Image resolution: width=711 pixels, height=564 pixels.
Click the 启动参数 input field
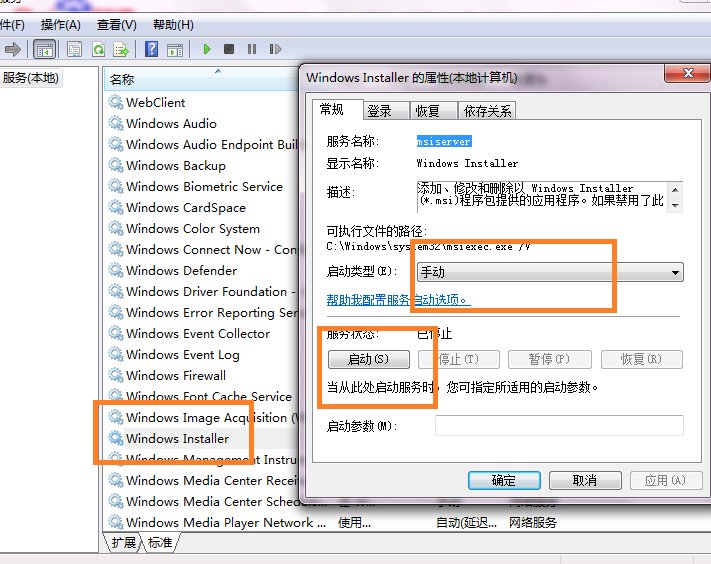(559, 426)
